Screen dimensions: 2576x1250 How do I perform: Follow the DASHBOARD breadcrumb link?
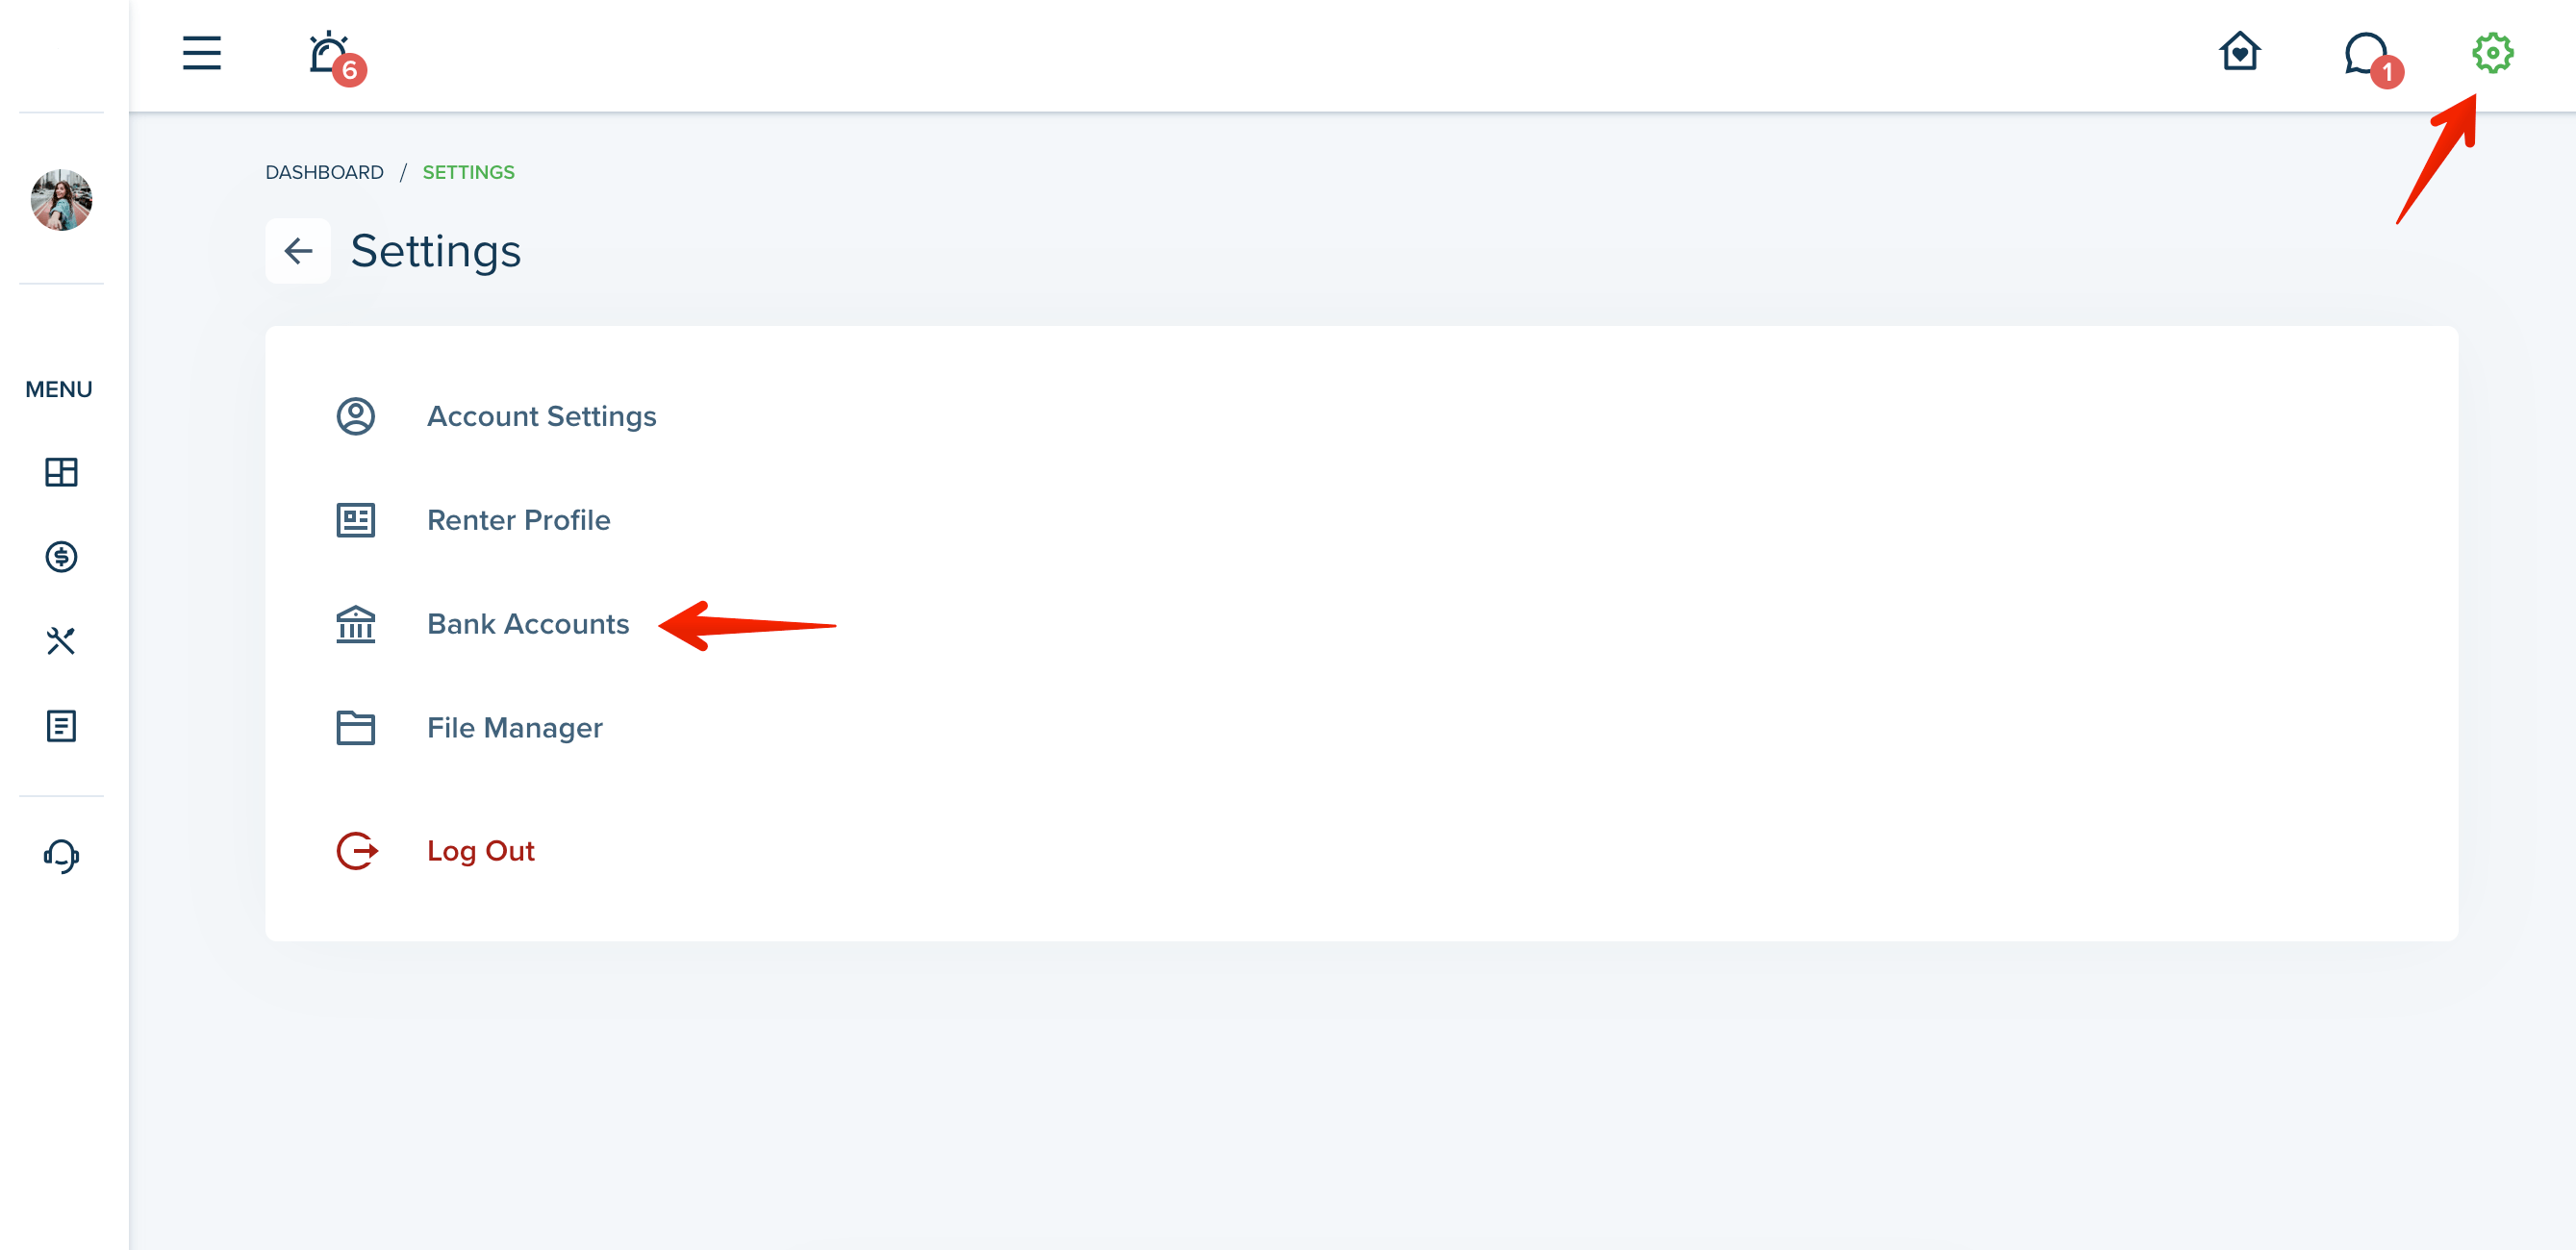[x=324, y=172]
